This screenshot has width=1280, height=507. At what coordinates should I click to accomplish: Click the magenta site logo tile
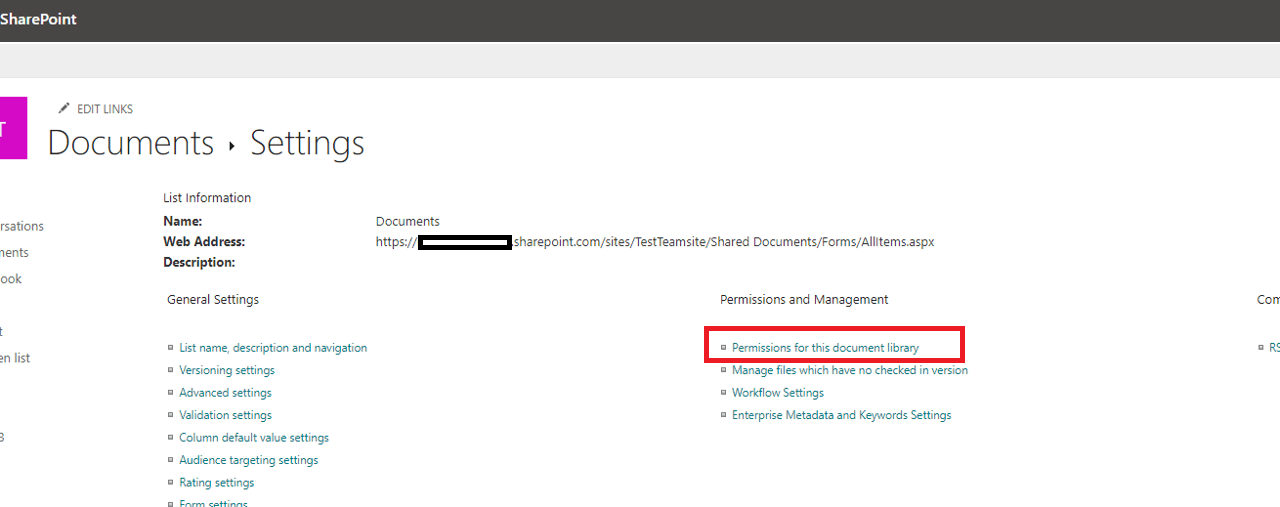(14, 128)
